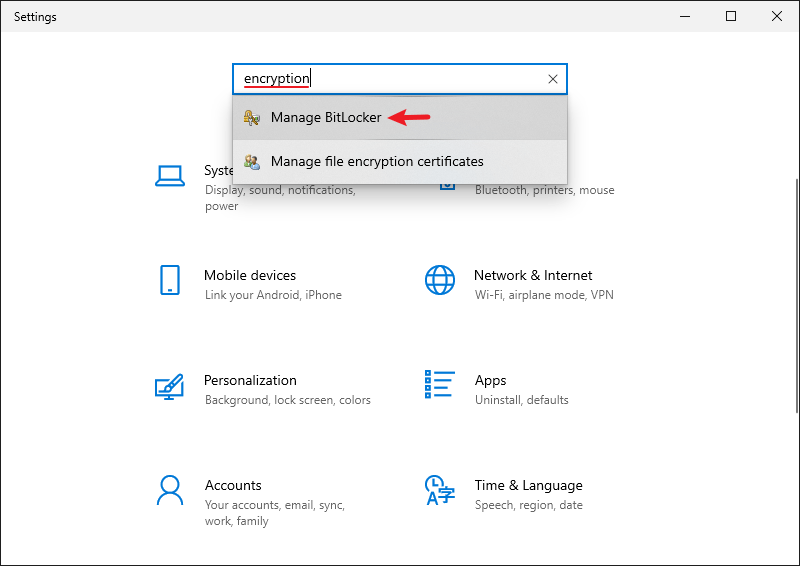Open the Manage BitLocker search result

399,118
